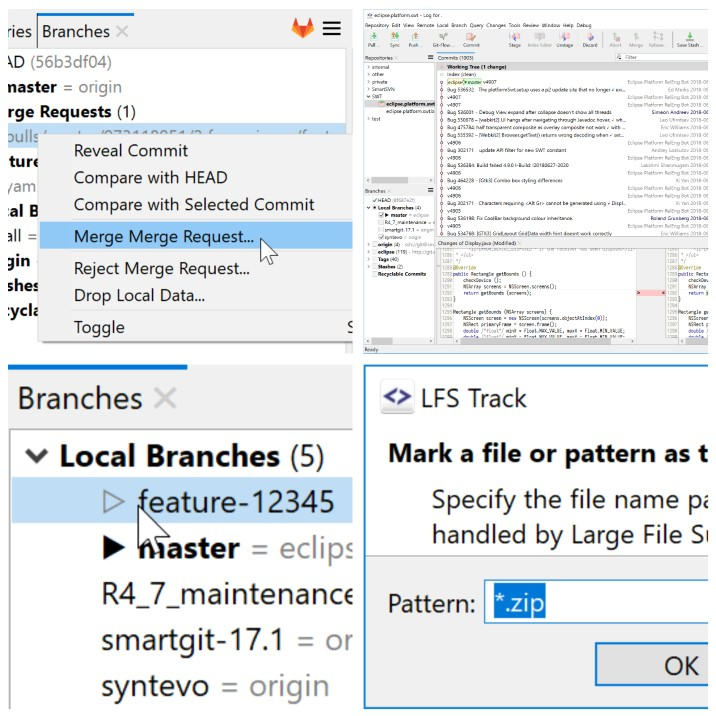
Task: Click the Save Stash toolbar icon
Action: [689, 37]
